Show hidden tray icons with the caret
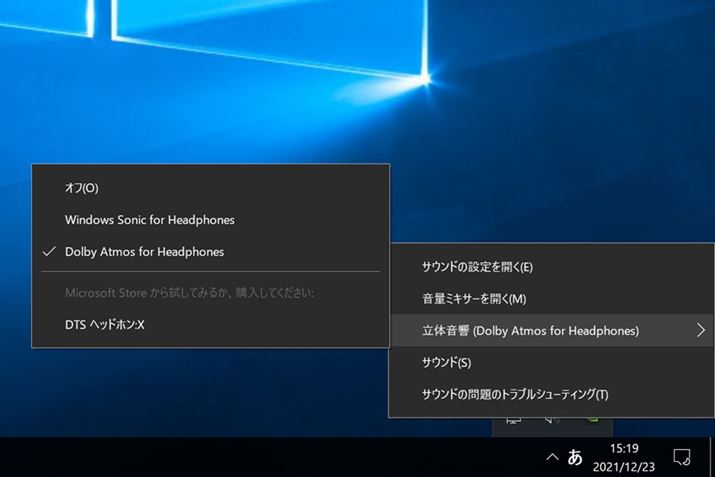Image resolution: width=715 pixels, height=477 pixels. click(552, 457)
